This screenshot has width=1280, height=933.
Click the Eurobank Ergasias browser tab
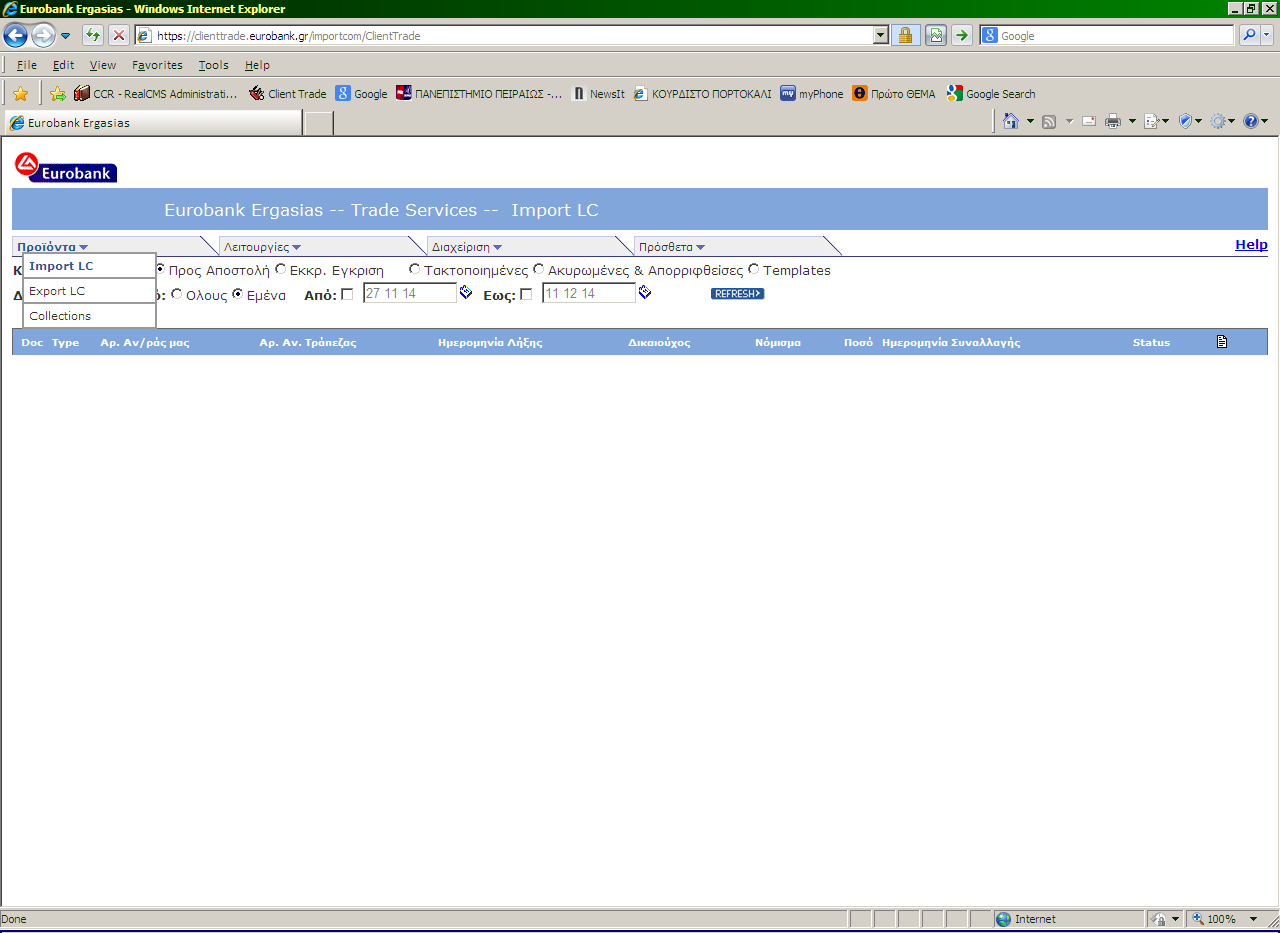tap(153, 123)
